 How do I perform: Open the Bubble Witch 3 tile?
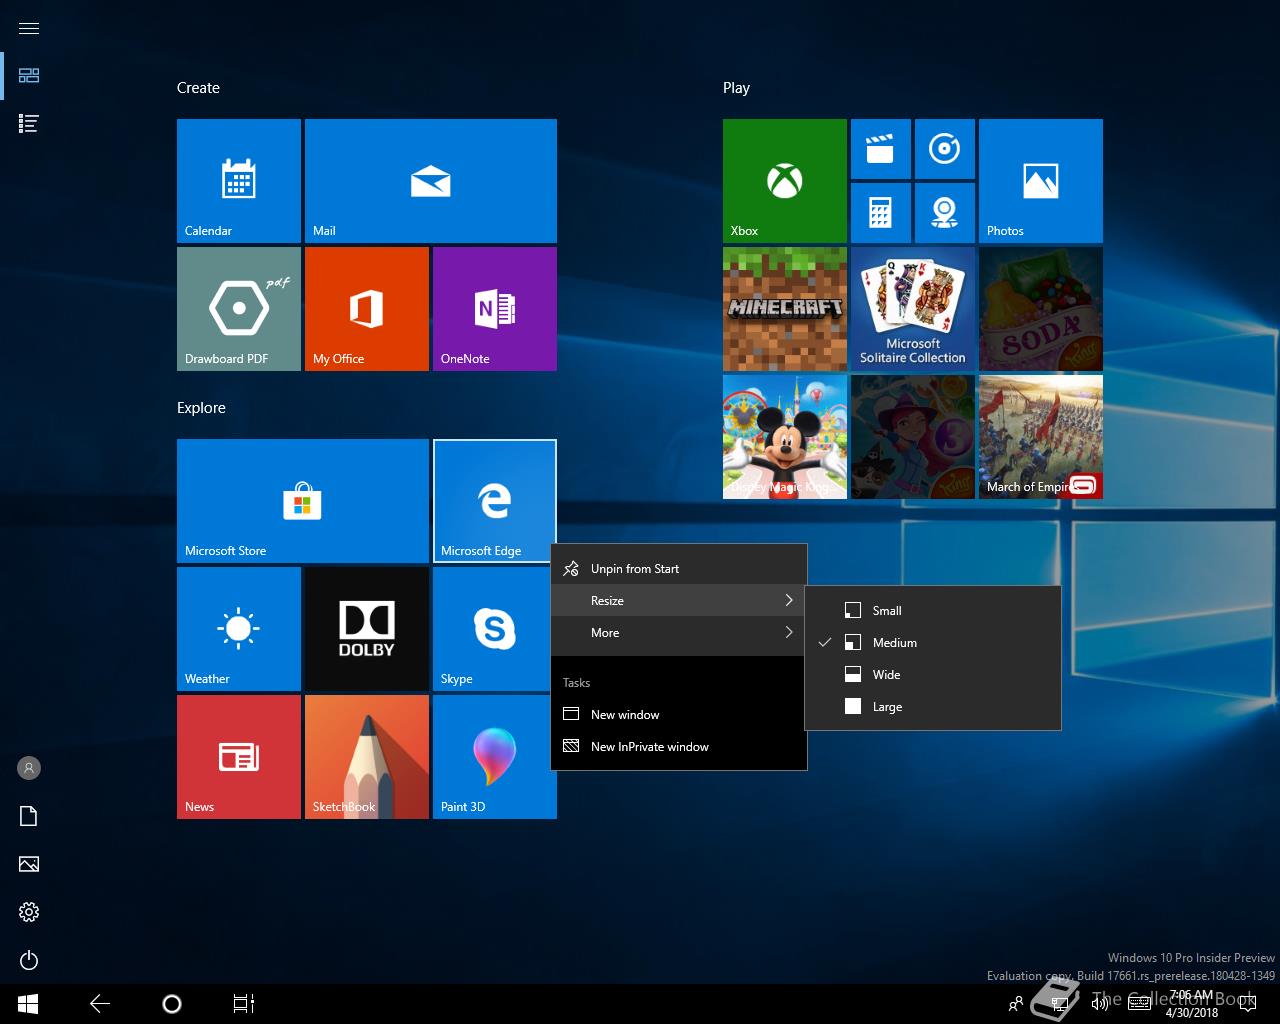pos(913,437)
